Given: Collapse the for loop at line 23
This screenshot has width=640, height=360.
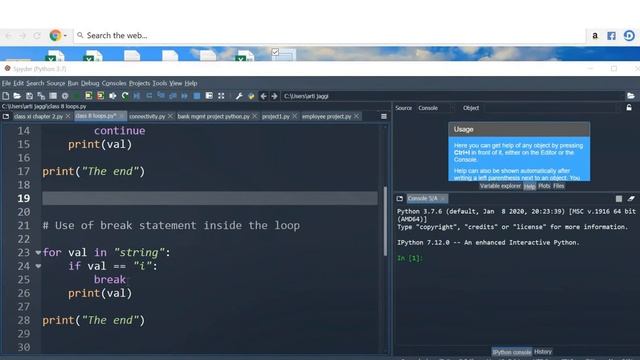Looking at the screenshot, I should pos(38,253).
